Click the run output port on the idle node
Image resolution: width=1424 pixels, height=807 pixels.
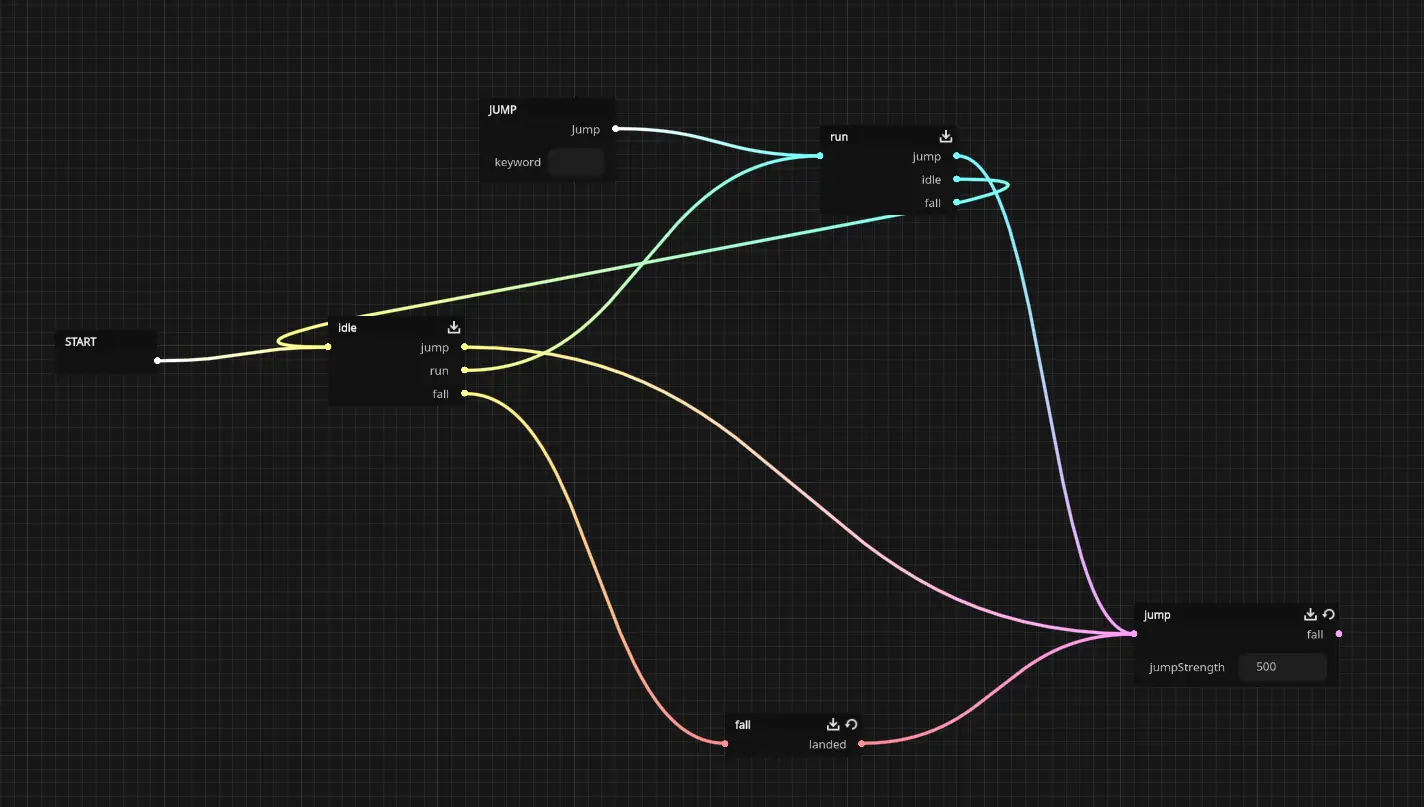[464, 370]
